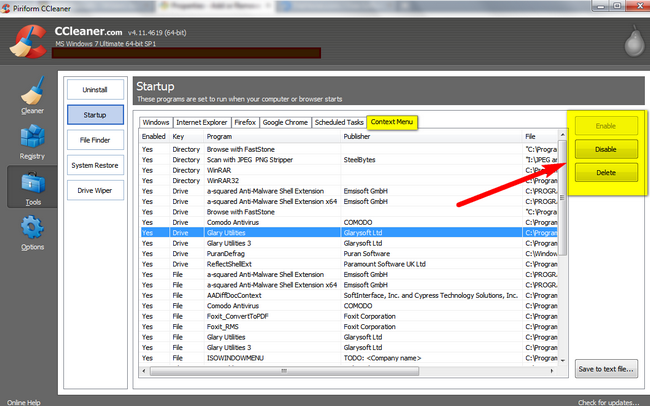Select the AADiffDocContext row
Image resolution: width=650 pixels, height=406 pixels.
coord(349,295)
